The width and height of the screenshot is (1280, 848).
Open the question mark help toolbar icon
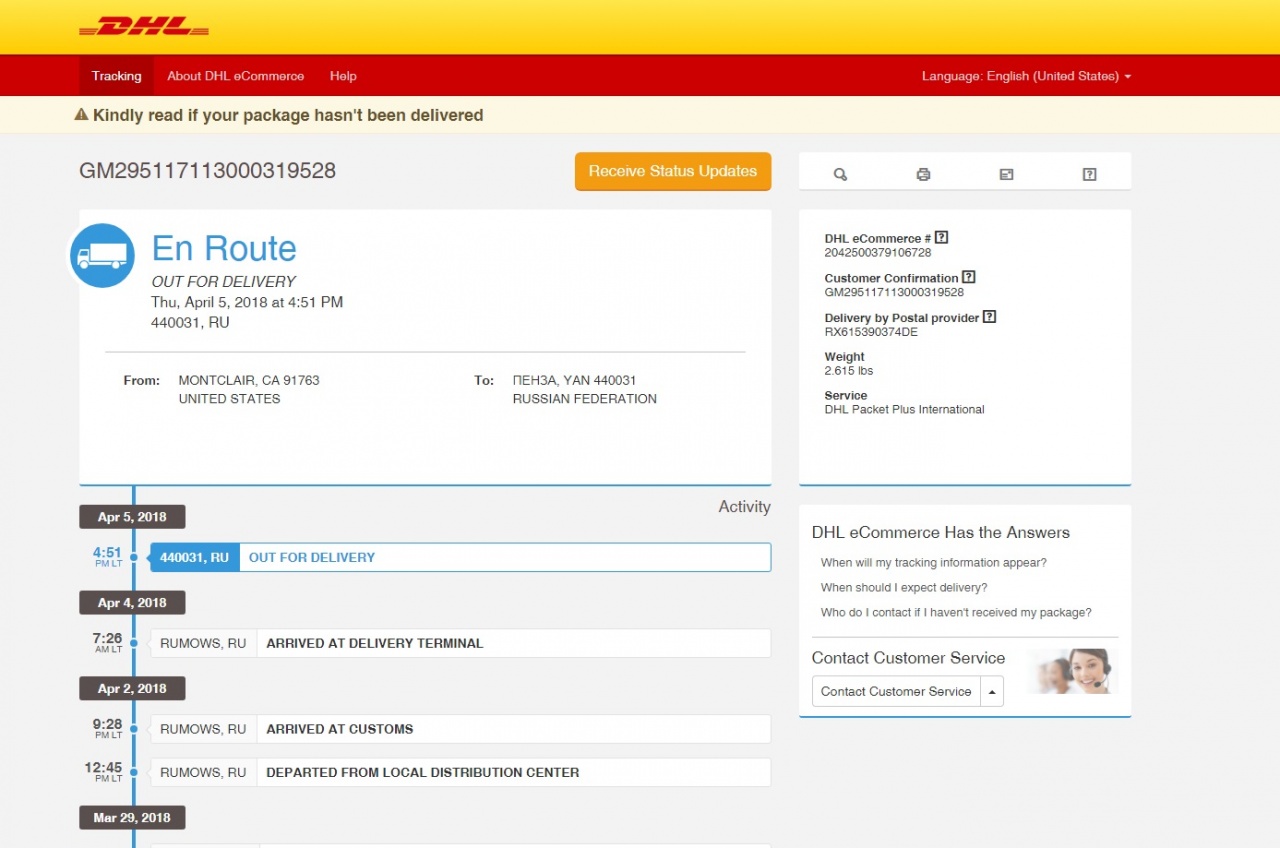tap(1089, 174)
